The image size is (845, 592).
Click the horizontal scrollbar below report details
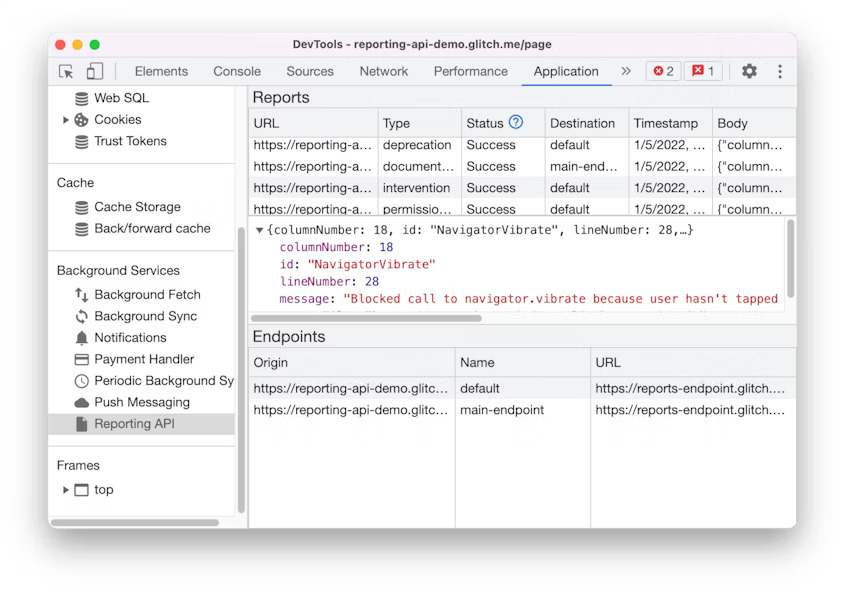[370, 316]
